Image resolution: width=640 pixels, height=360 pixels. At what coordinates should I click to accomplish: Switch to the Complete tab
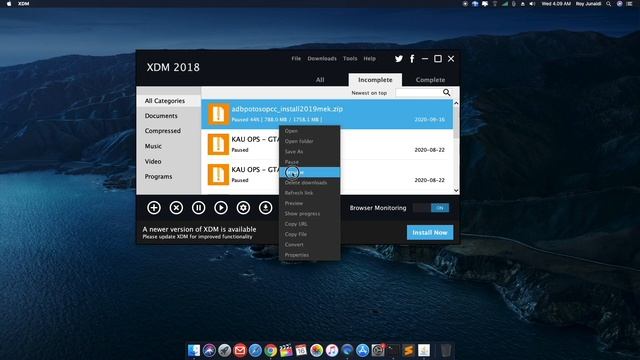coord(430,80)
